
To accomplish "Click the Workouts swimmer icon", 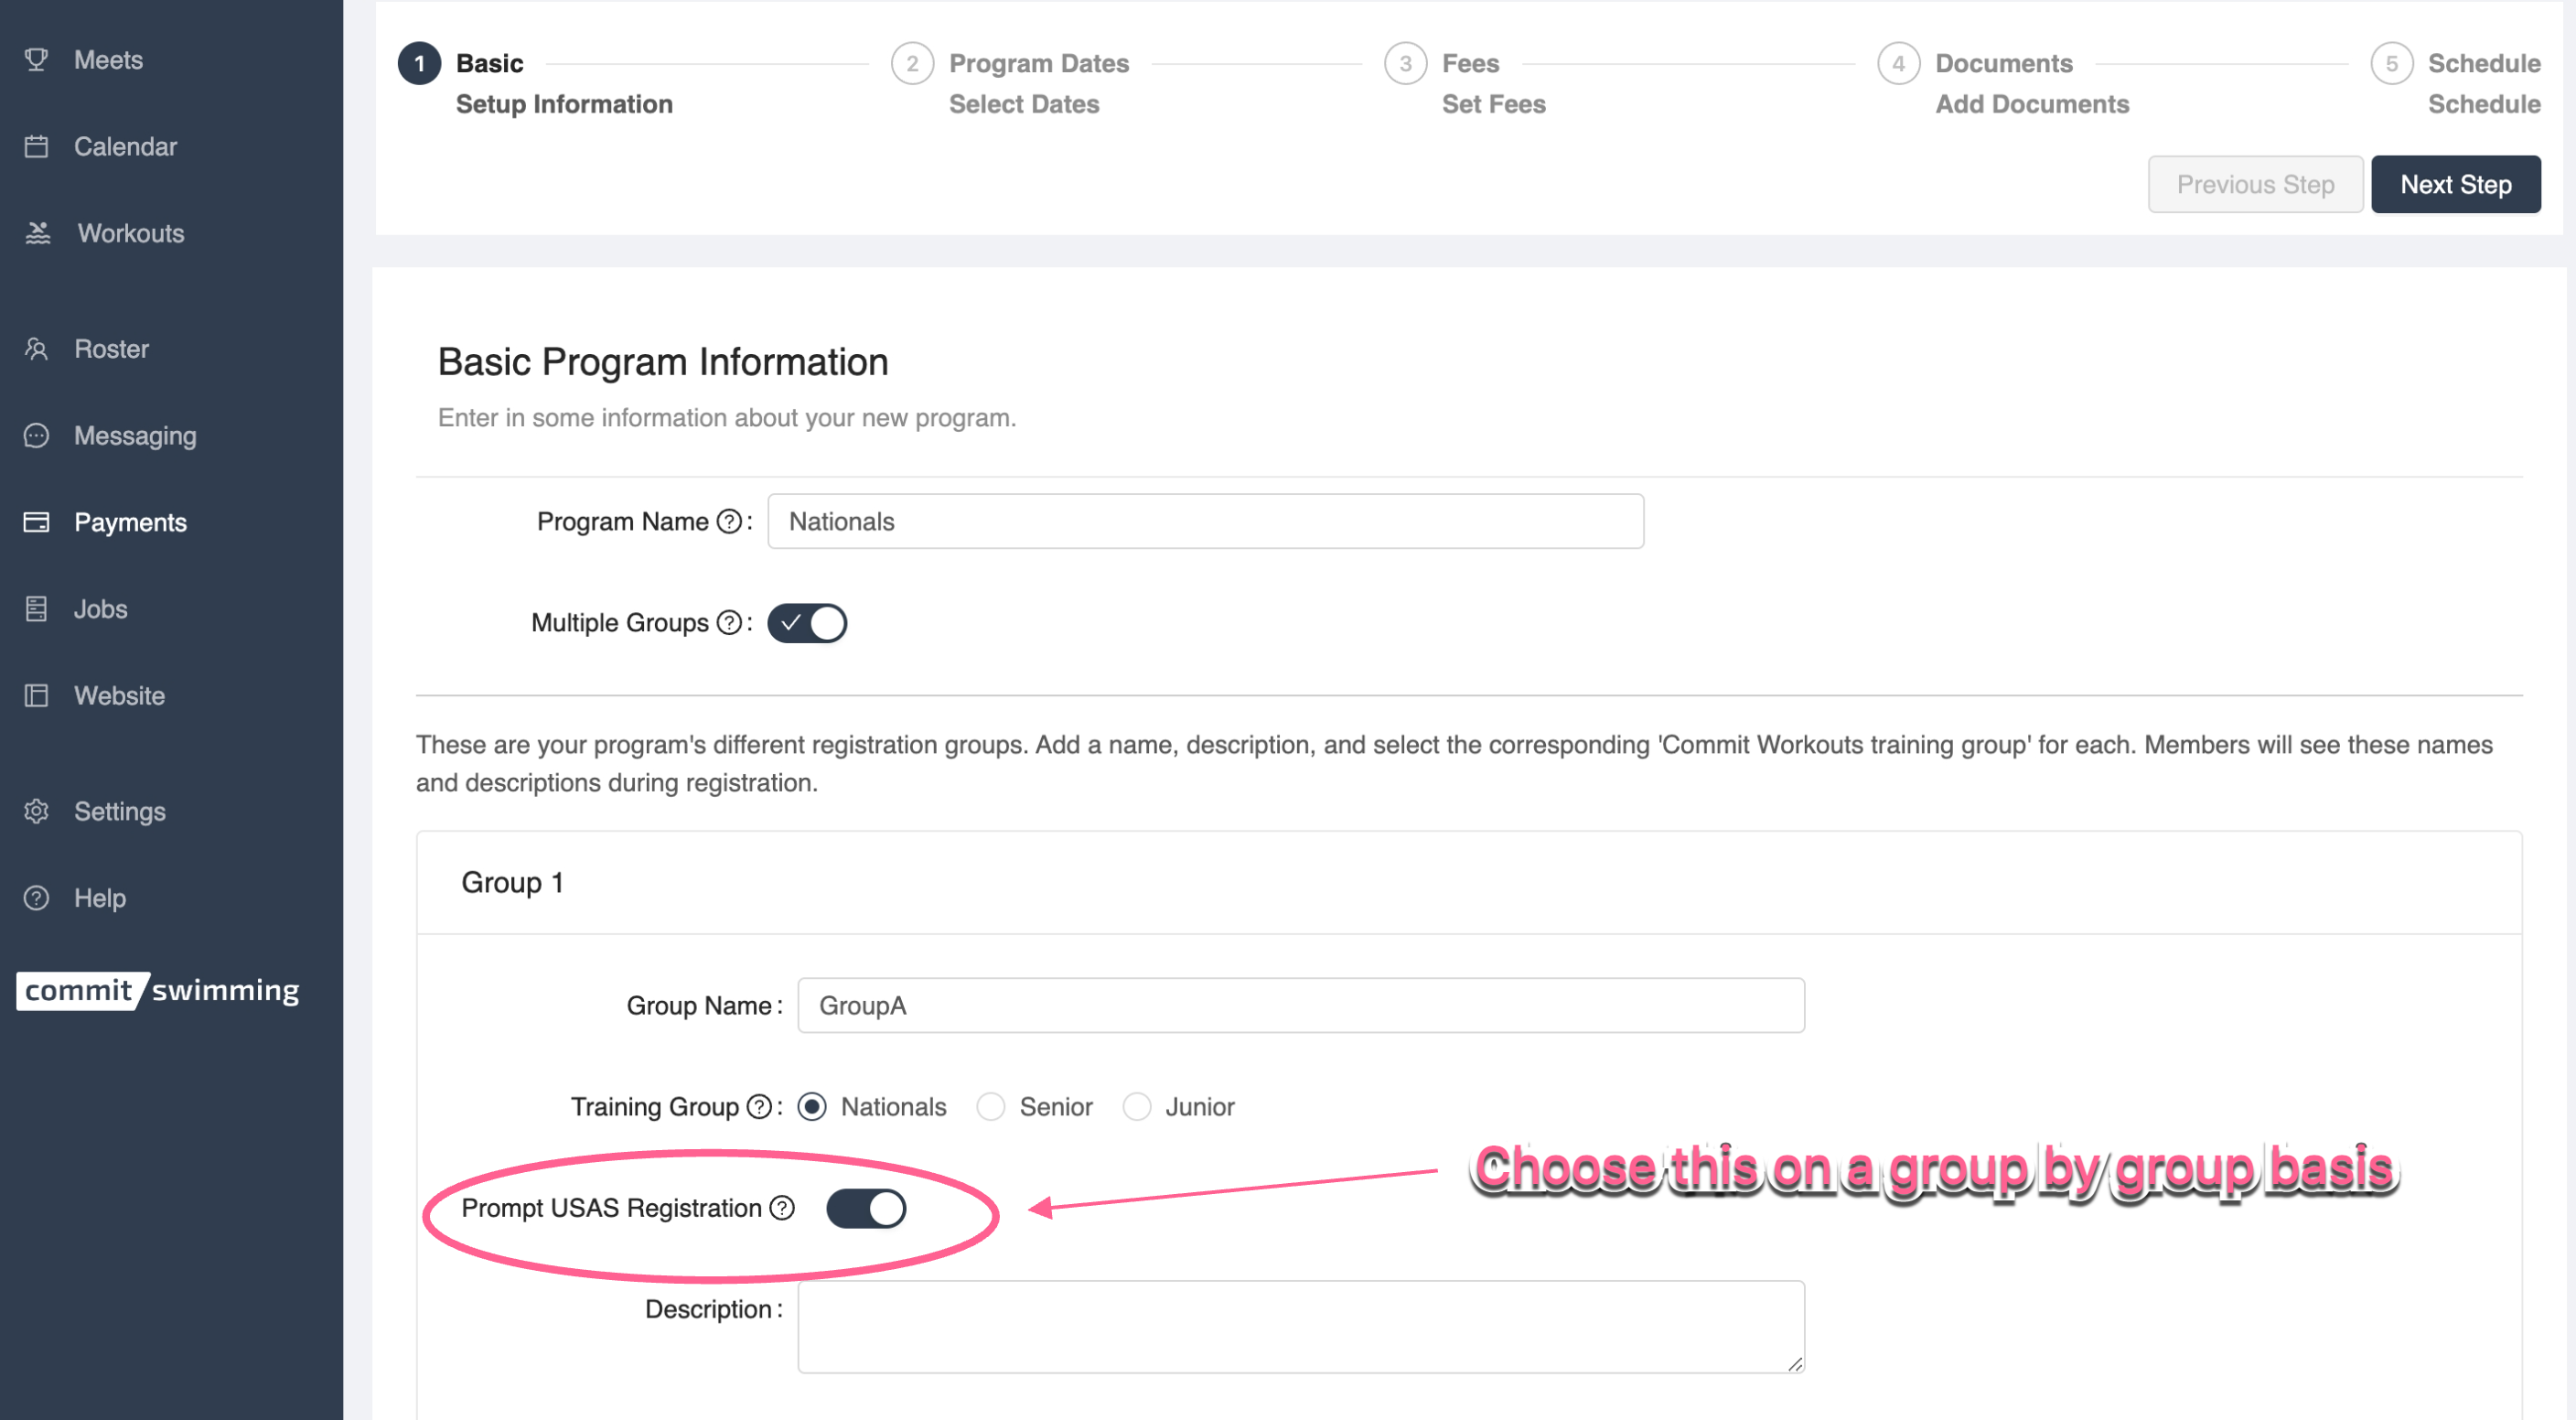I will pos(38,233).
